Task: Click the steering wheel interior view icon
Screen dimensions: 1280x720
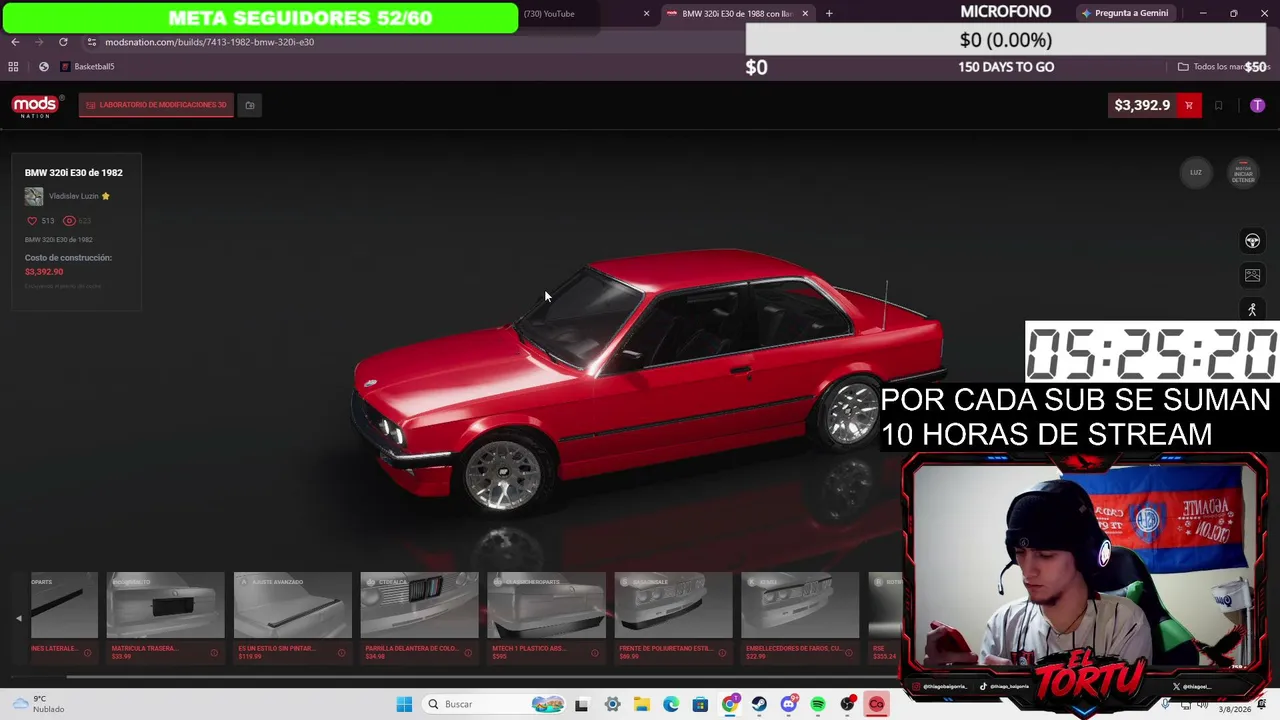Action: (1252, 241)
